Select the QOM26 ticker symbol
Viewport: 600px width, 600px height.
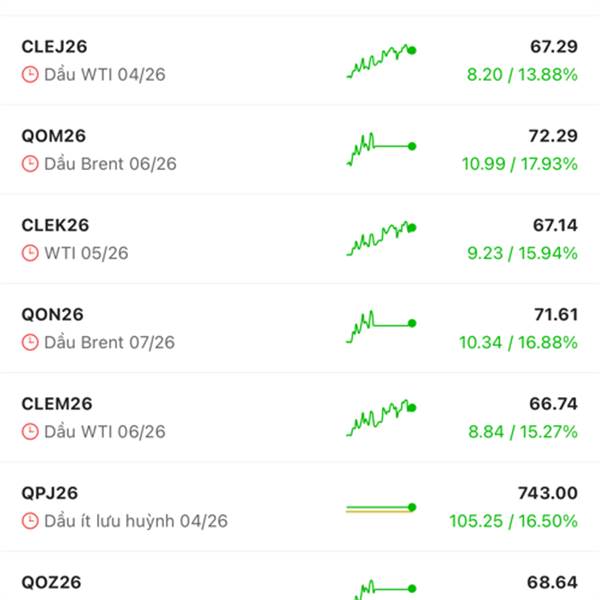[57, 136]
